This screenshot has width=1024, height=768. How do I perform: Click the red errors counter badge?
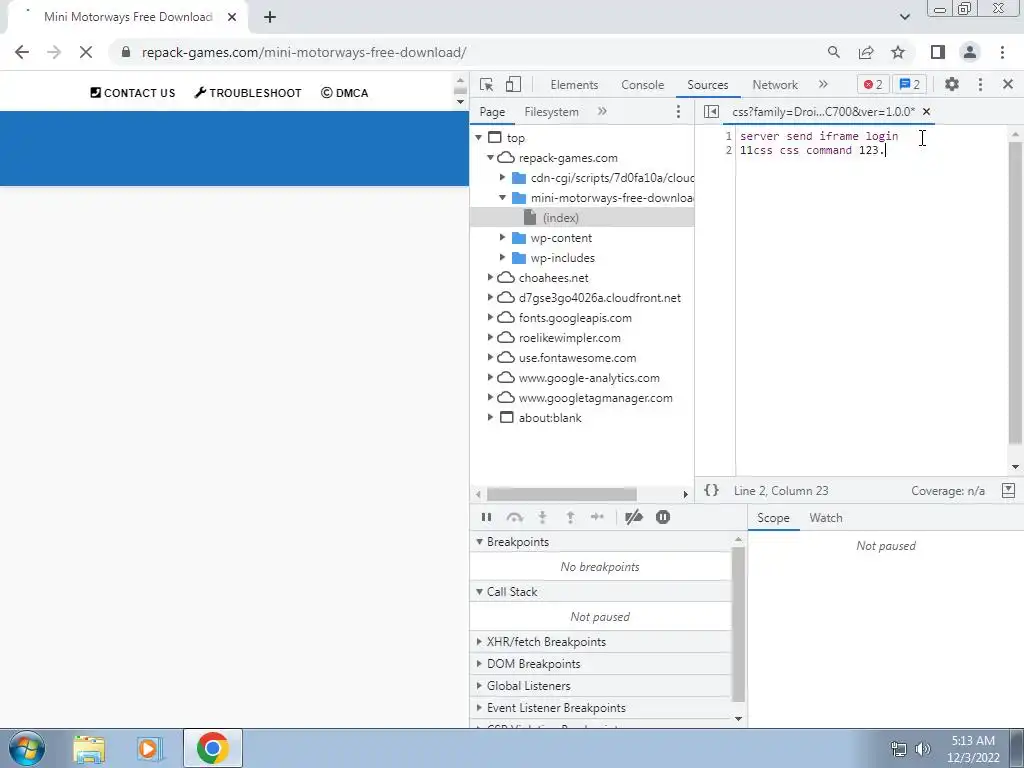(872, 84)
